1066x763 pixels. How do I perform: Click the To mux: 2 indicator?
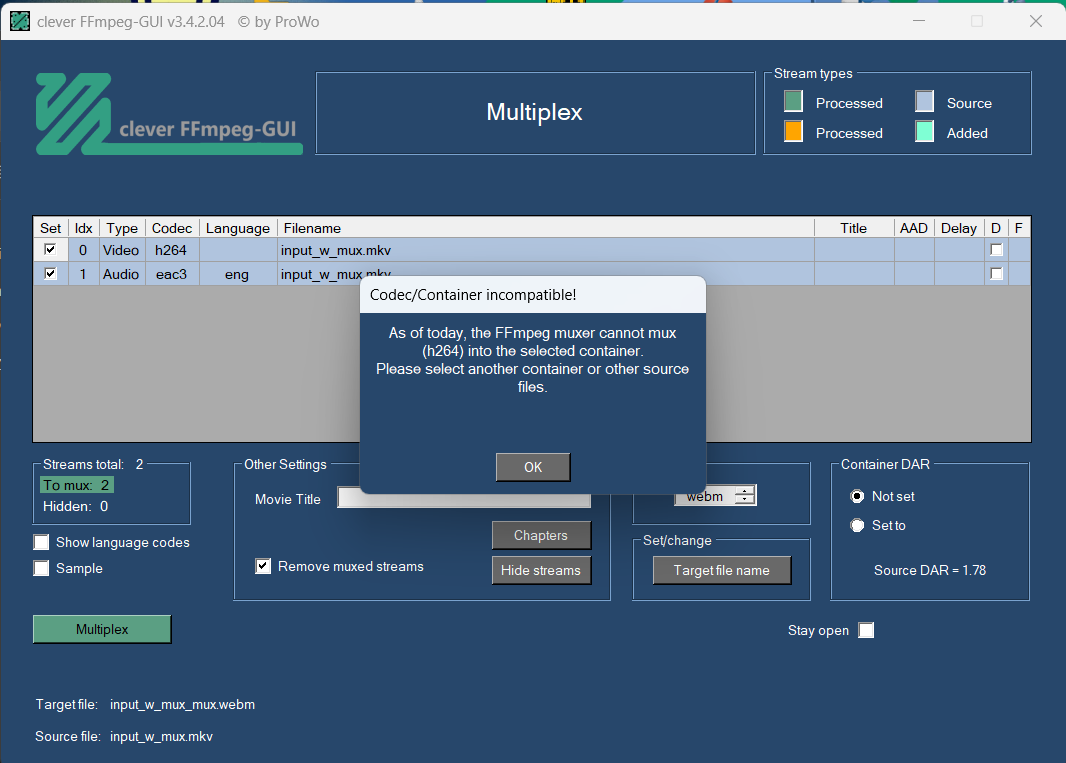[76, 485]
